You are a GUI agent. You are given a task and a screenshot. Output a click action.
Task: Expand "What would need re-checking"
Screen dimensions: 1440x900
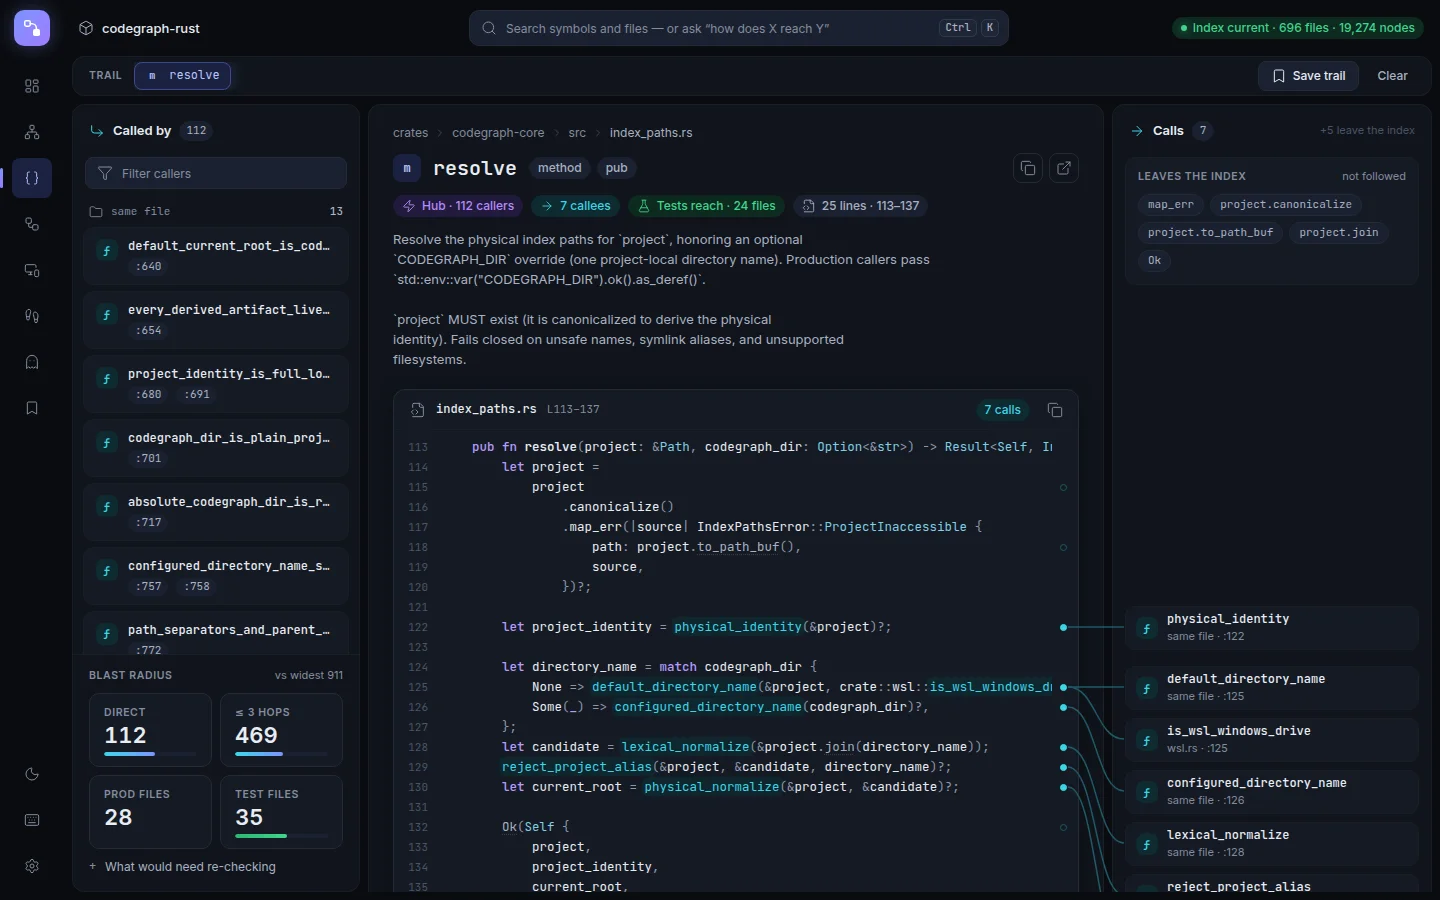point(182,867)
